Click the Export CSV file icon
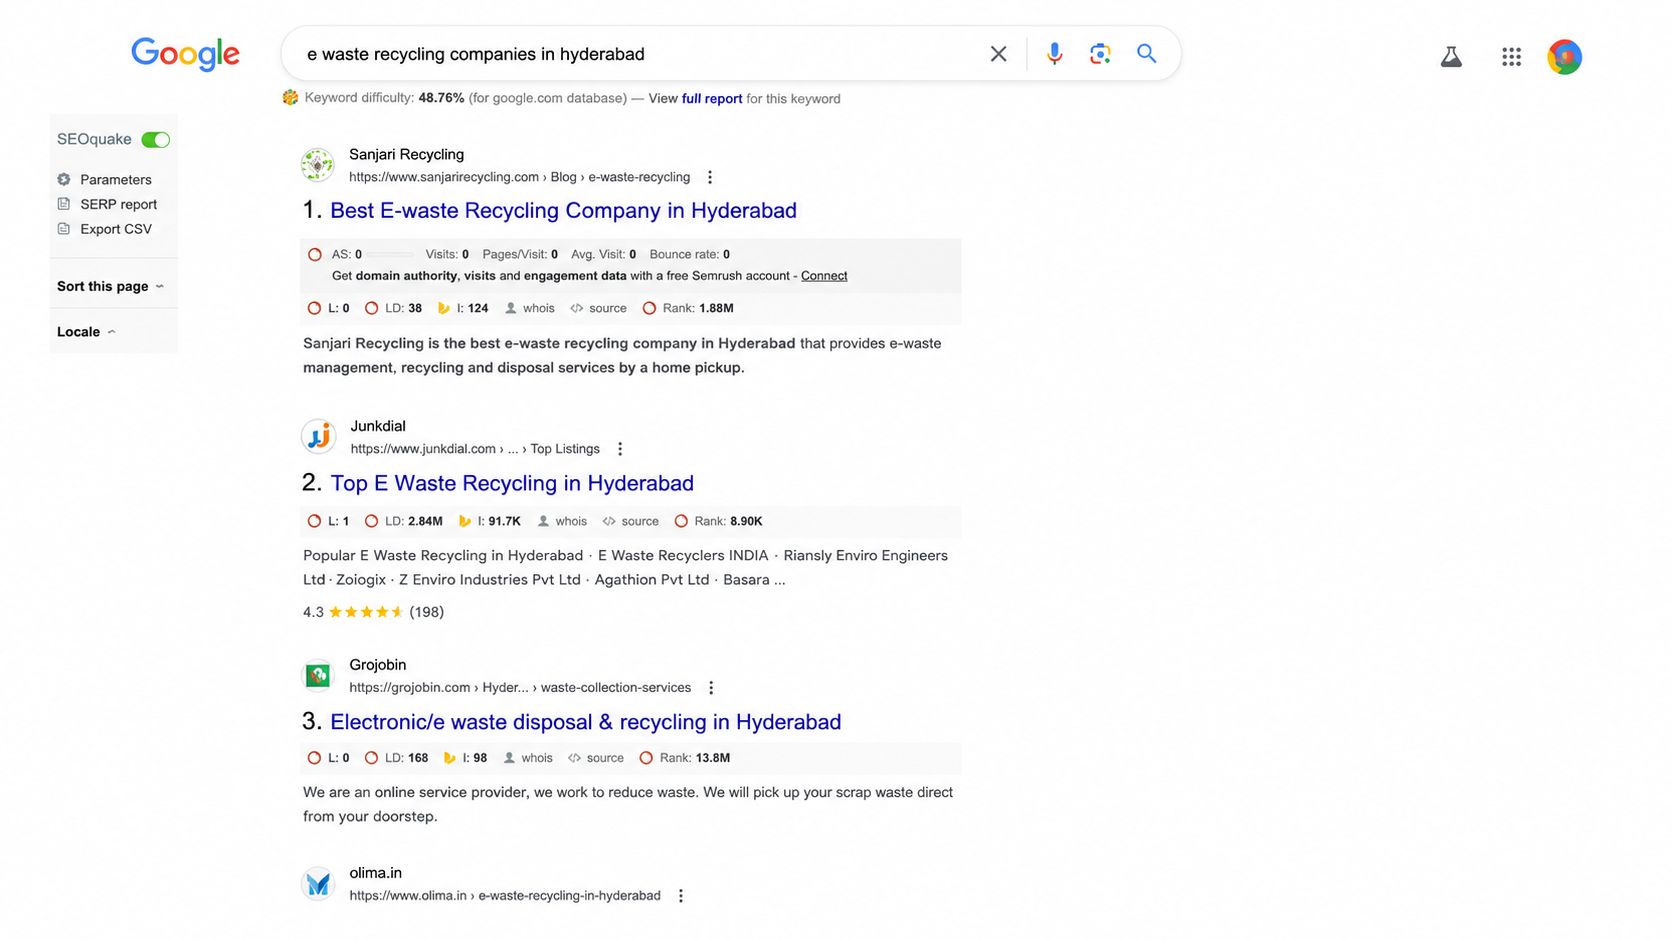Screen dimensions: 1673x940 tap(64, 229)
